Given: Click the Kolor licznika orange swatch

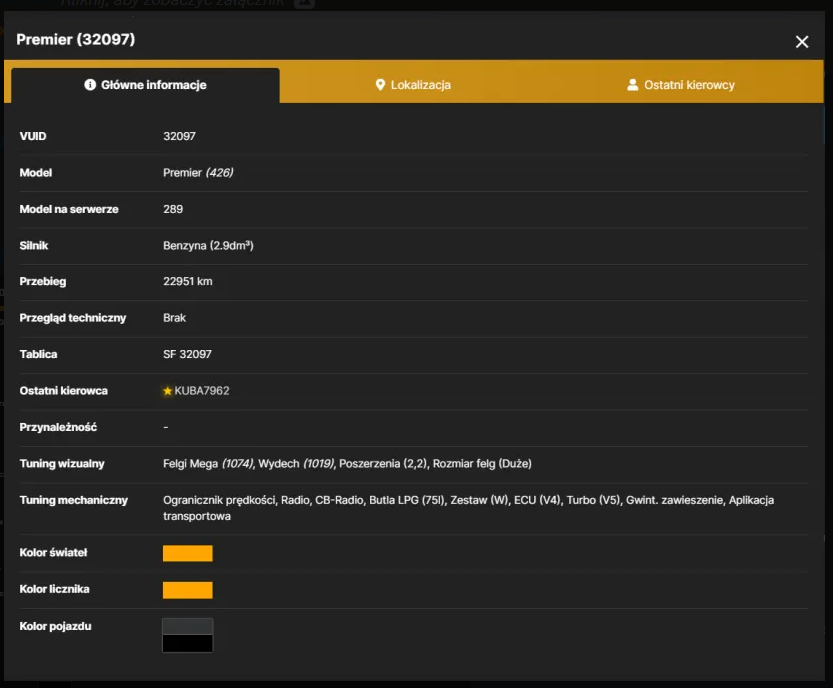Looking at the screenshot, I should (x=188, y=590).
